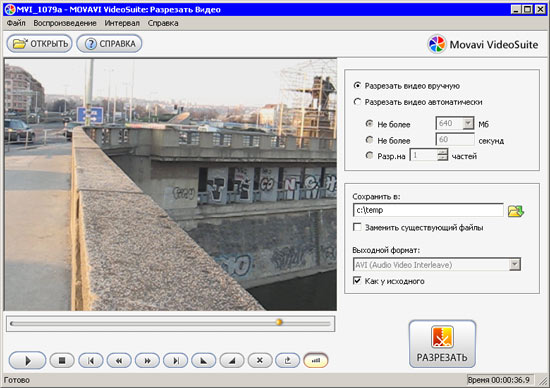The image size is (550, 388).
Task: Stop playback with the square stop button
Action: [62, 360]
